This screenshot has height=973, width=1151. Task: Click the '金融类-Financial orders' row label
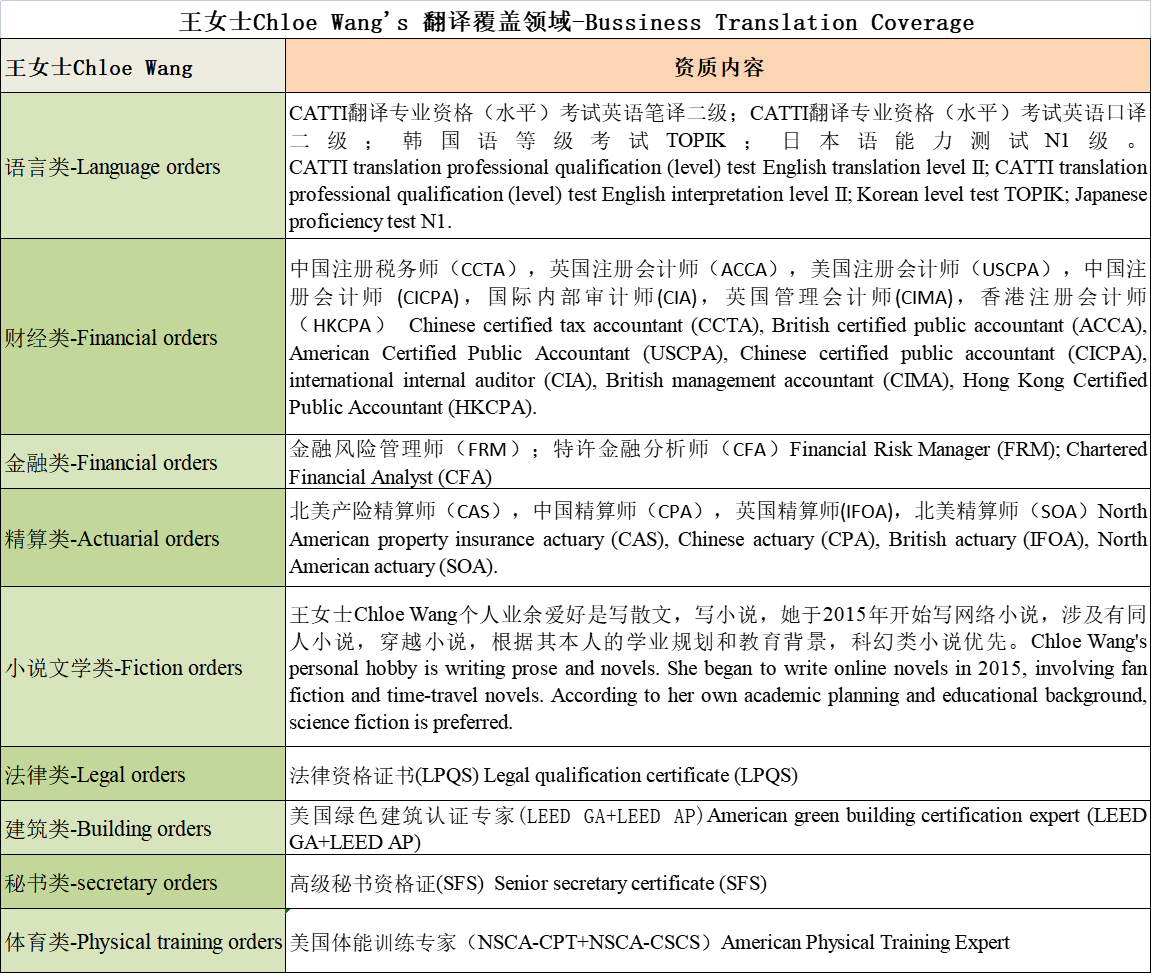tap(143, 462)
